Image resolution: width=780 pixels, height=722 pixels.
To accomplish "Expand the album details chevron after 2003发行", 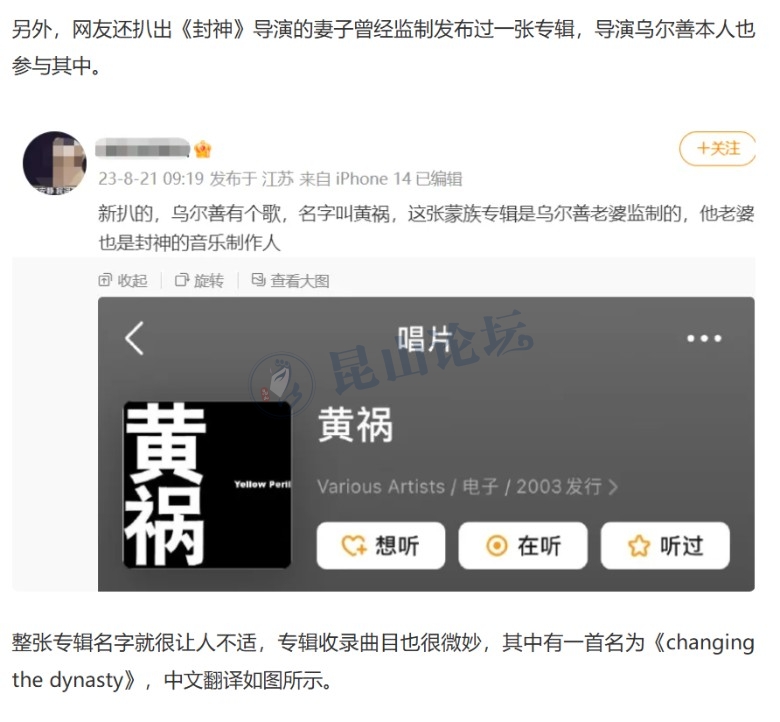I will click(613, 487).
